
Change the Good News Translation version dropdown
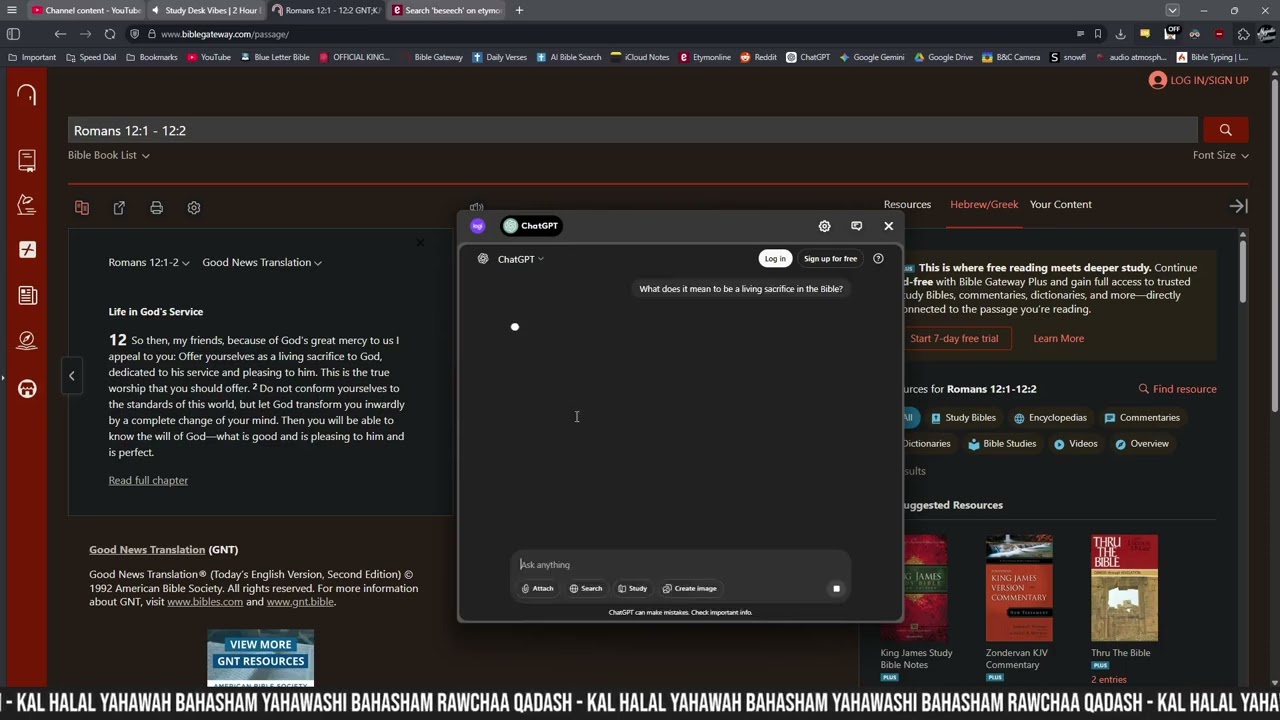click(x=262, y=262)
